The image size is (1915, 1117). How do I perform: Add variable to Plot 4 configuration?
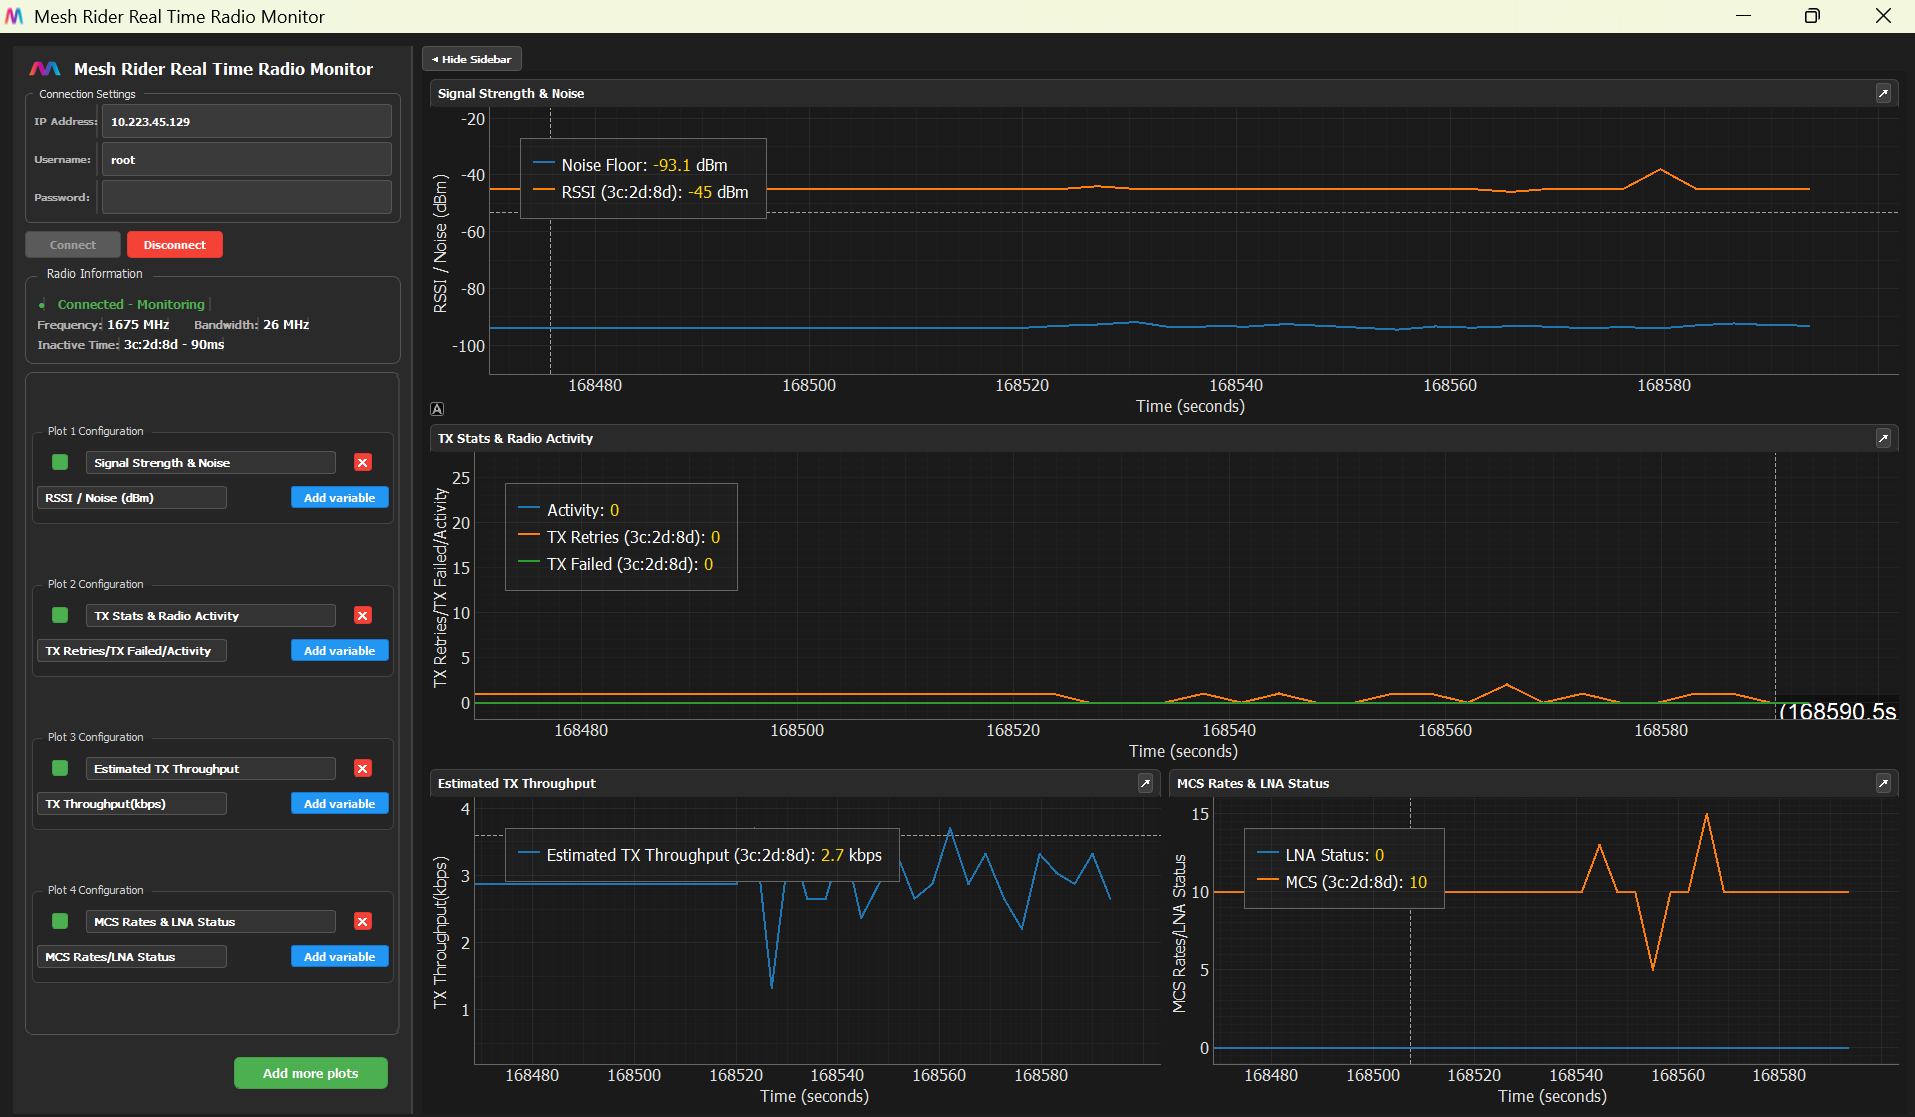[x=340, y=957]
